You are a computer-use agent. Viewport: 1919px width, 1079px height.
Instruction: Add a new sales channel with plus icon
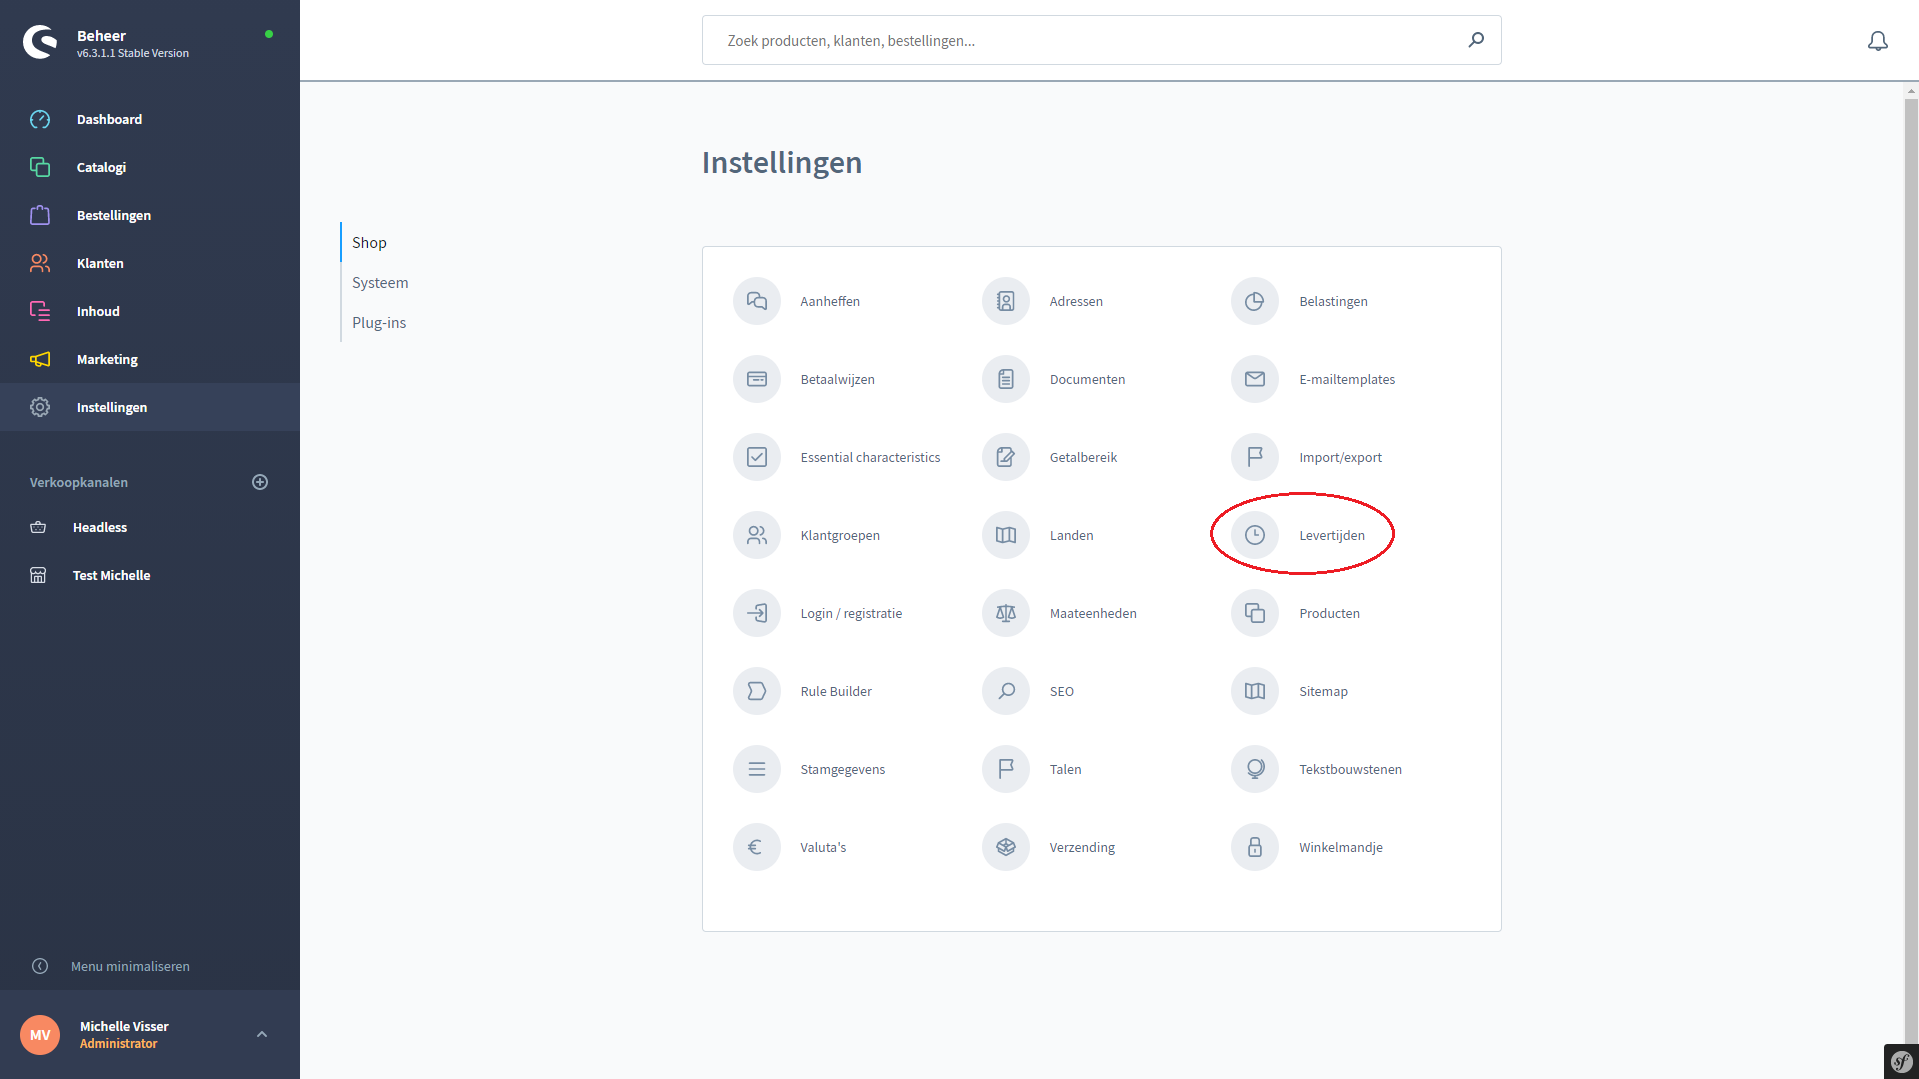(260, 482)
